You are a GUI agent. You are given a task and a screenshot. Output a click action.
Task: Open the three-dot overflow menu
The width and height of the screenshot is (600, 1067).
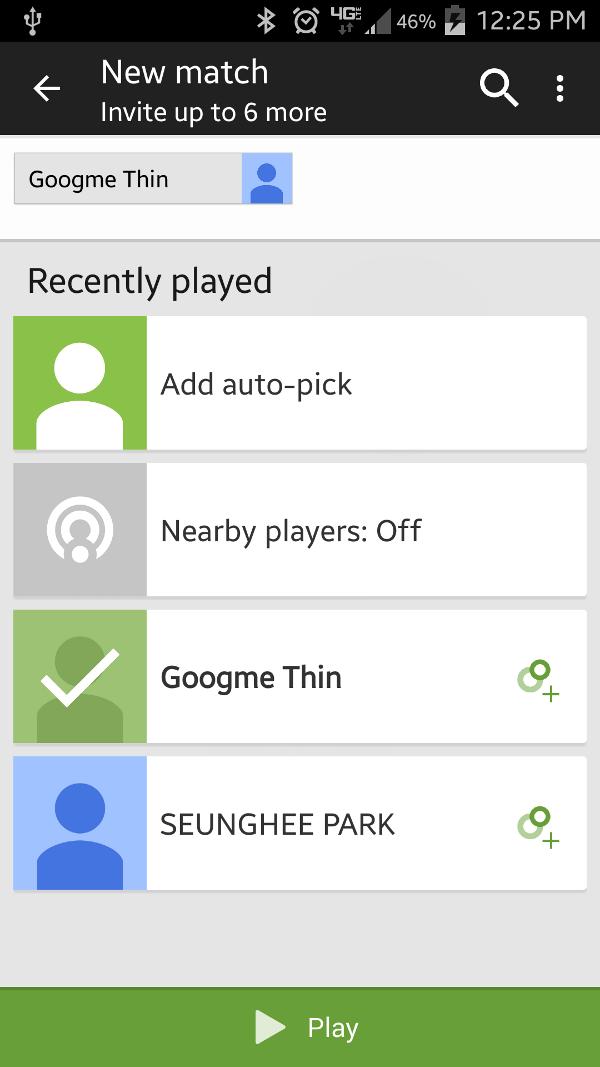(x=560, y=89)
